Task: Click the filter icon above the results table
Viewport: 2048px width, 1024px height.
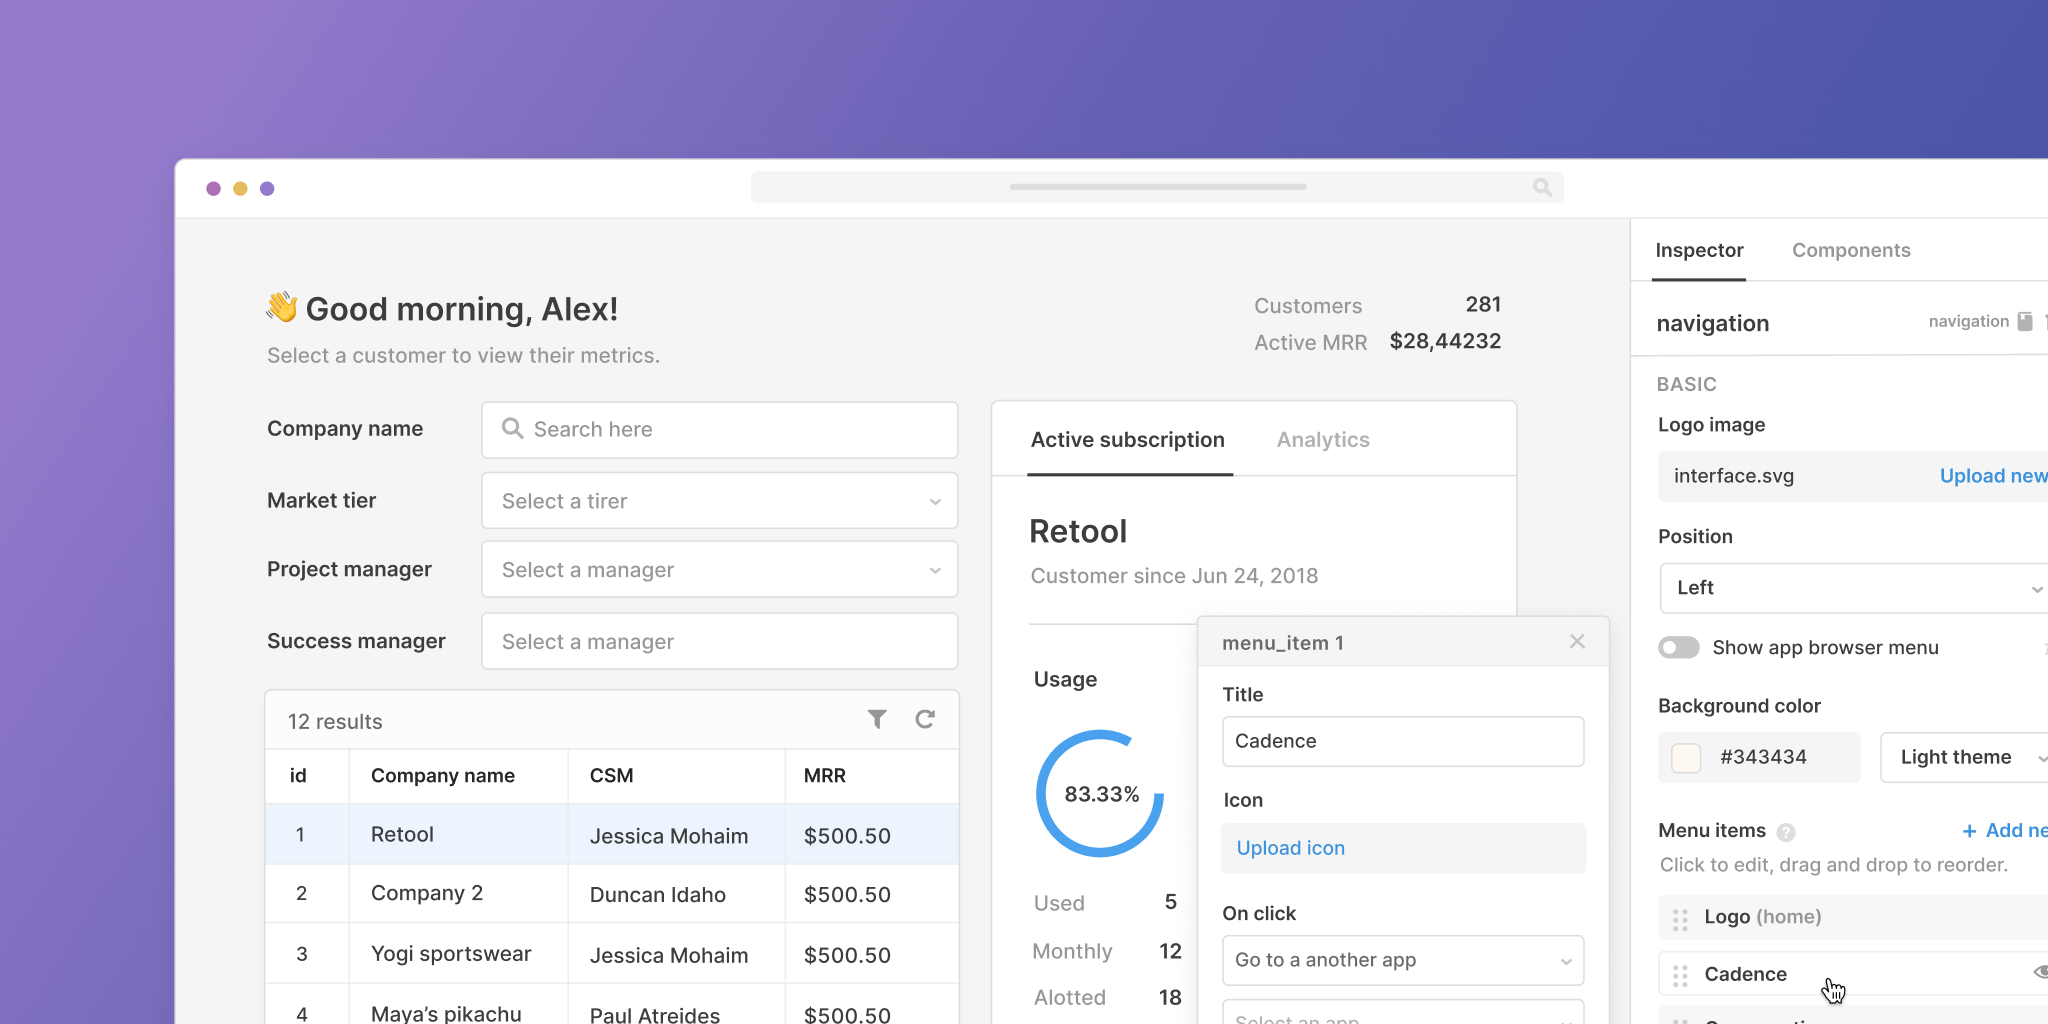Action: tap(877, 719)
